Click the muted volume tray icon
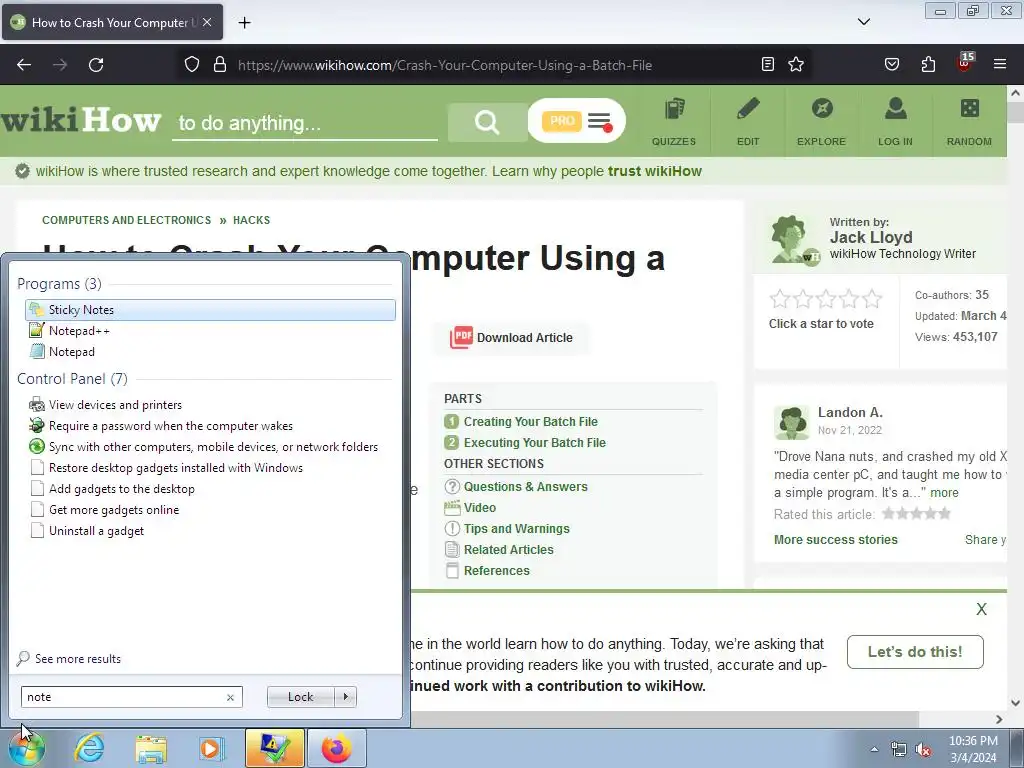This screenshot has width=1024, height=768. pyautogui.click(x=923, y=750)
